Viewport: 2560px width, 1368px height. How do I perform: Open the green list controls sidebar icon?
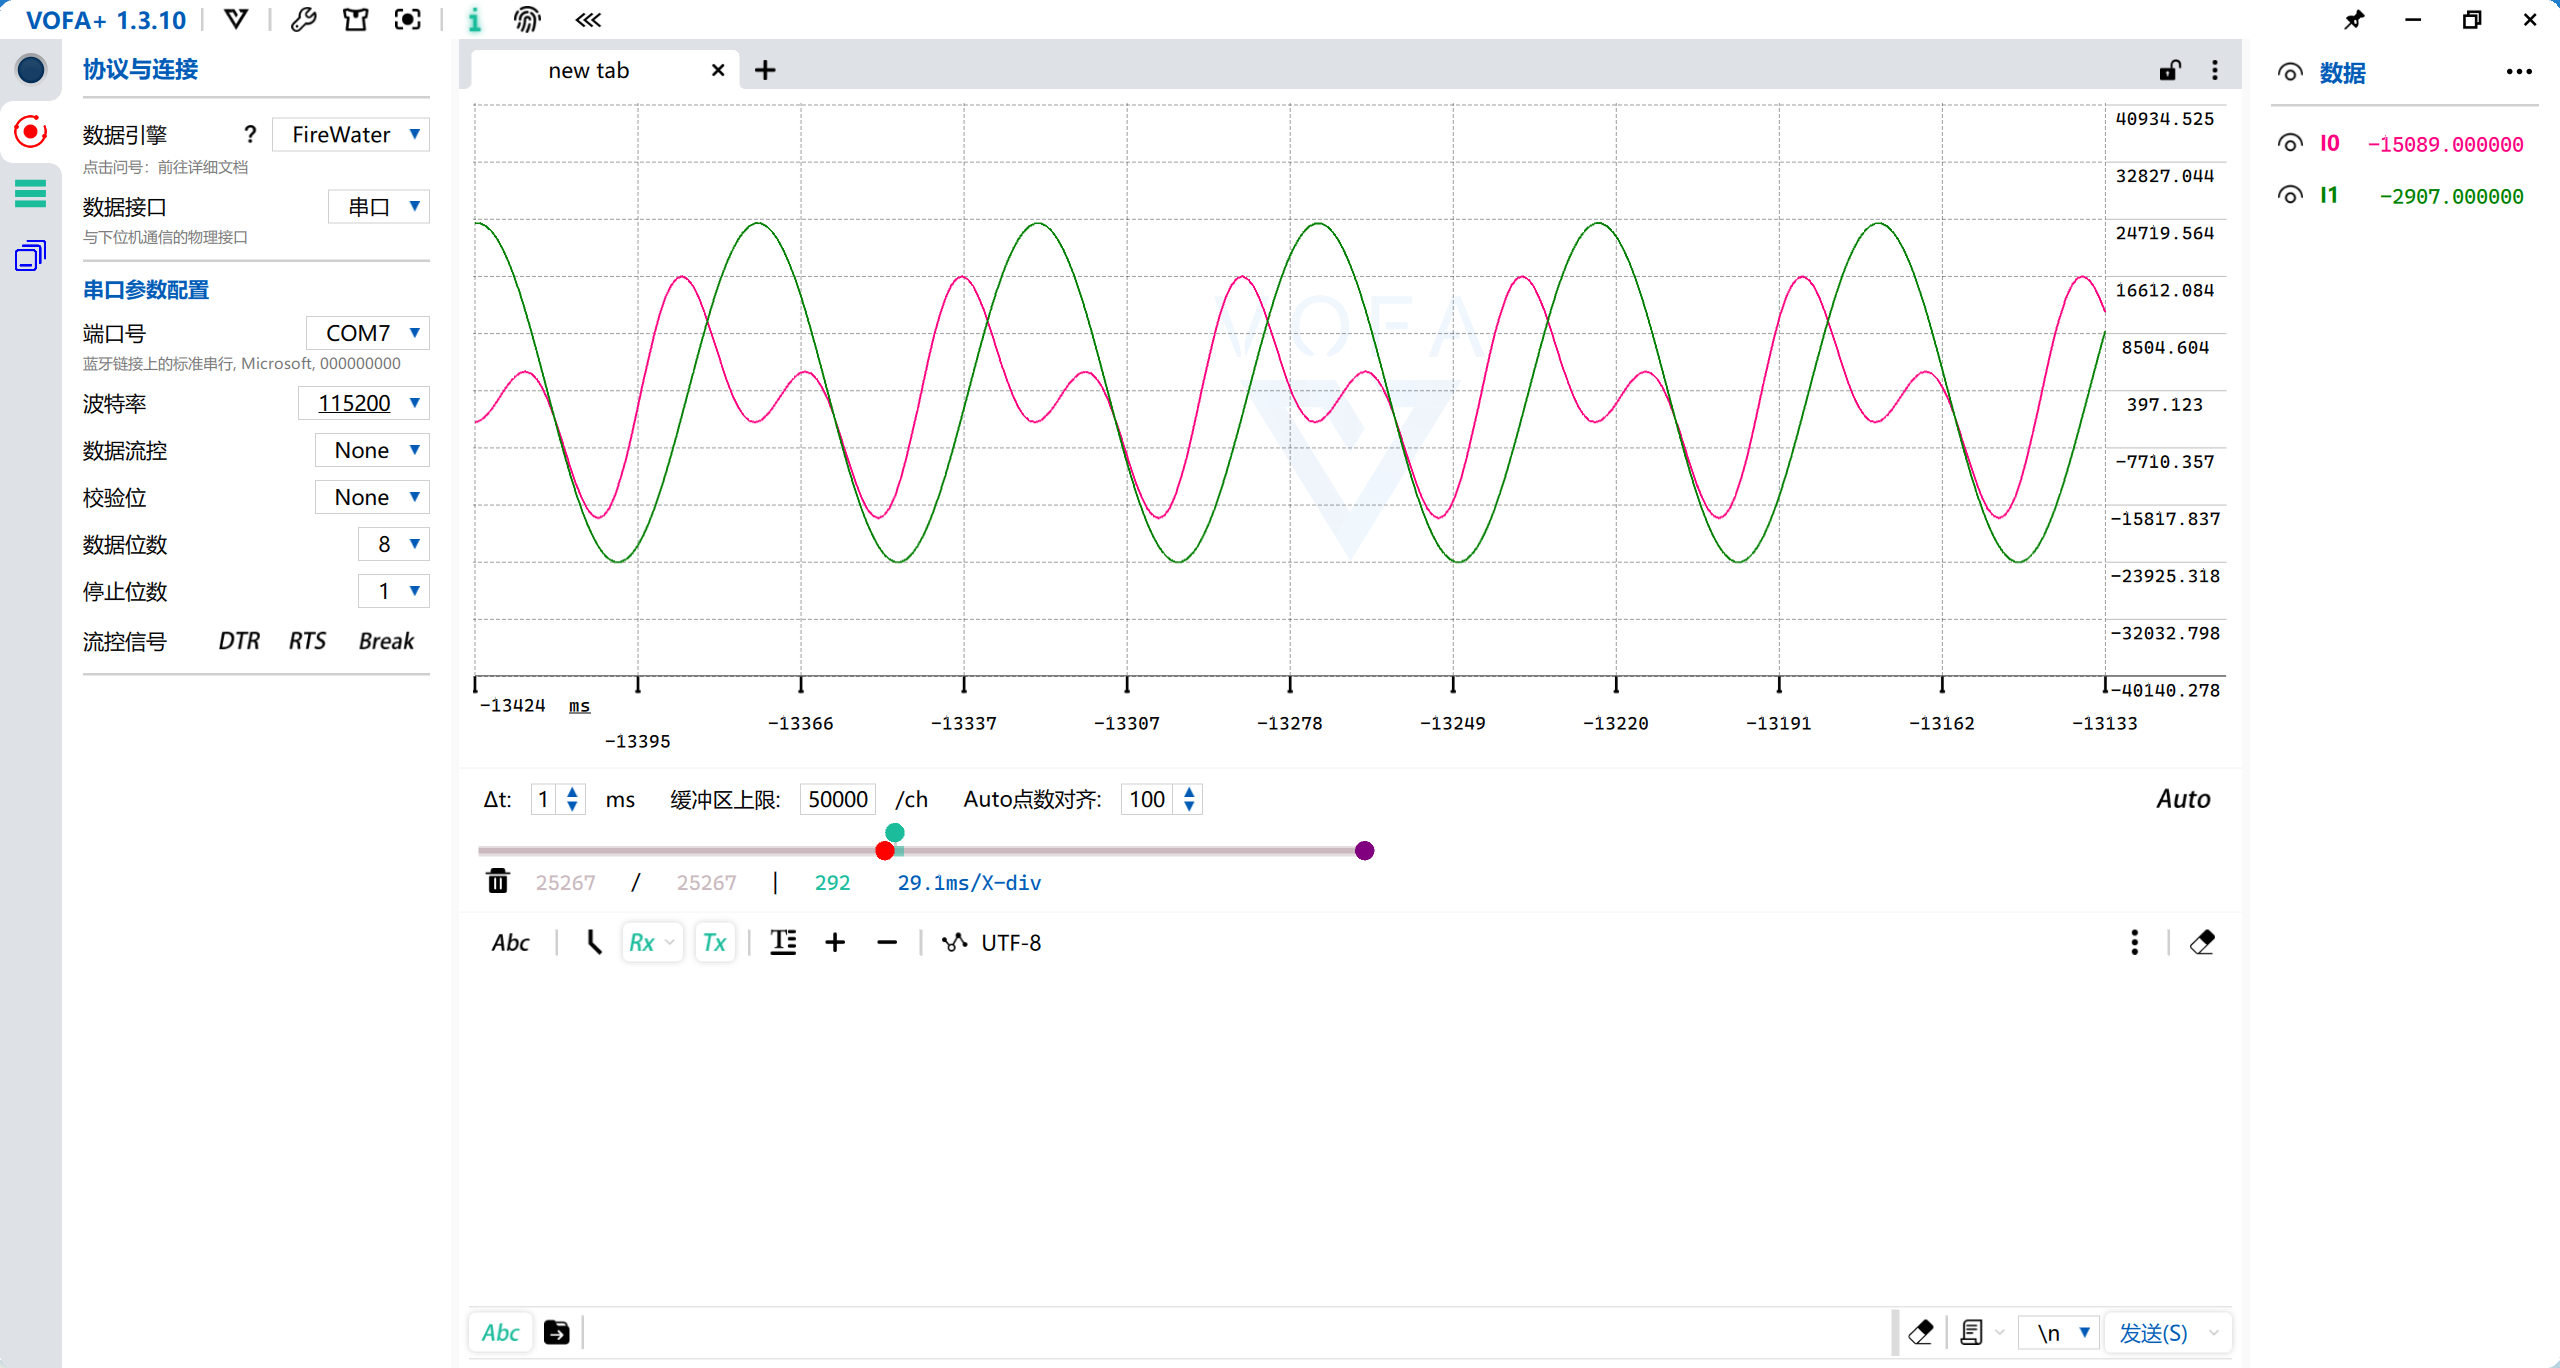pos(31,193)
